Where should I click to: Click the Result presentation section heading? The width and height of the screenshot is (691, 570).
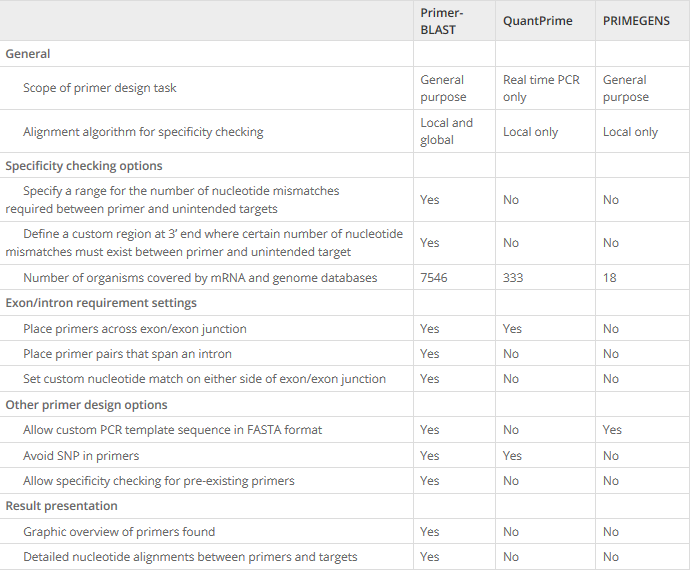tap(61, 506)
